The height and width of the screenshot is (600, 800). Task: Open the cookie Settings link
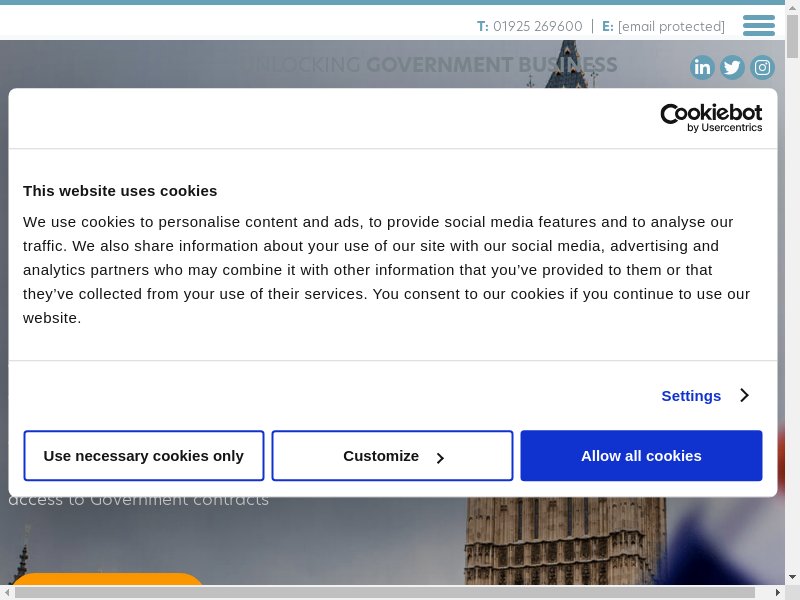[x=691, y=395]
